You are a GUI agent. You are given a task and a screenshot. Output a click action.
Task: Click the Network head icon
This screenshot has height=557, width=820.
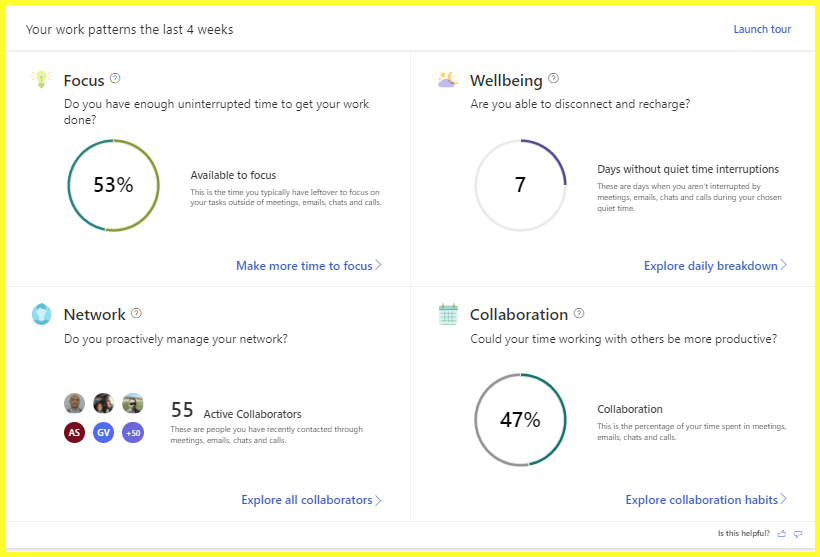pos(41,314)
